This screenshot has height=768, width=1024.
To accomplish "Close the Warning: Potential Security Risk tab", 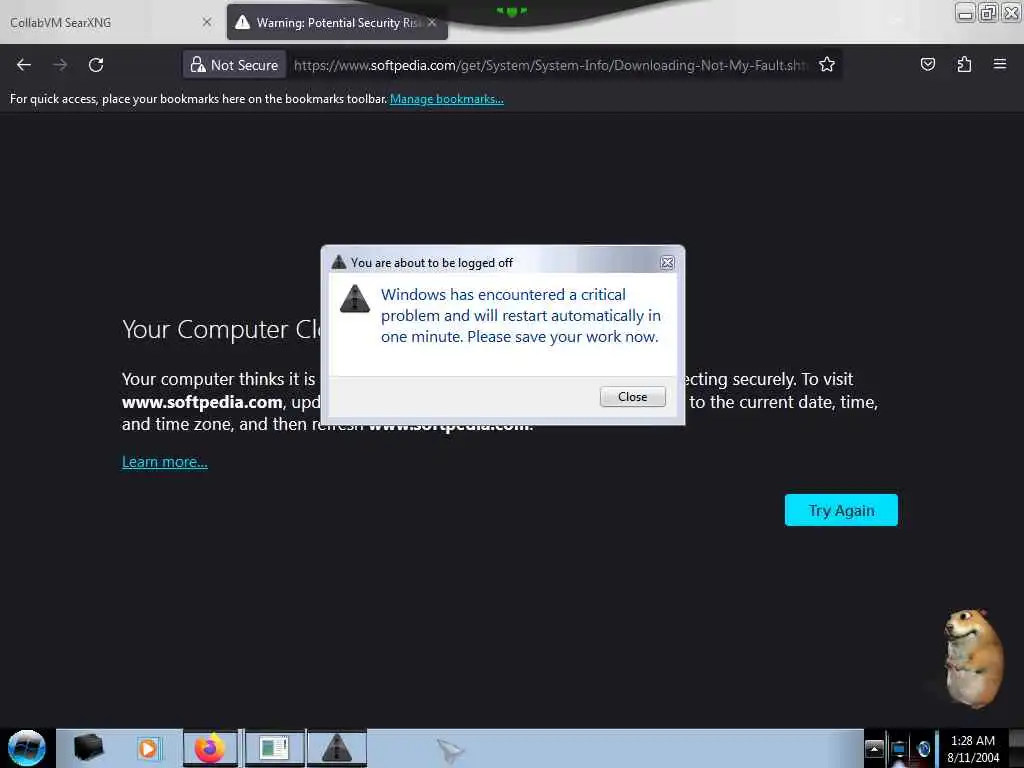I will (432, 22).
